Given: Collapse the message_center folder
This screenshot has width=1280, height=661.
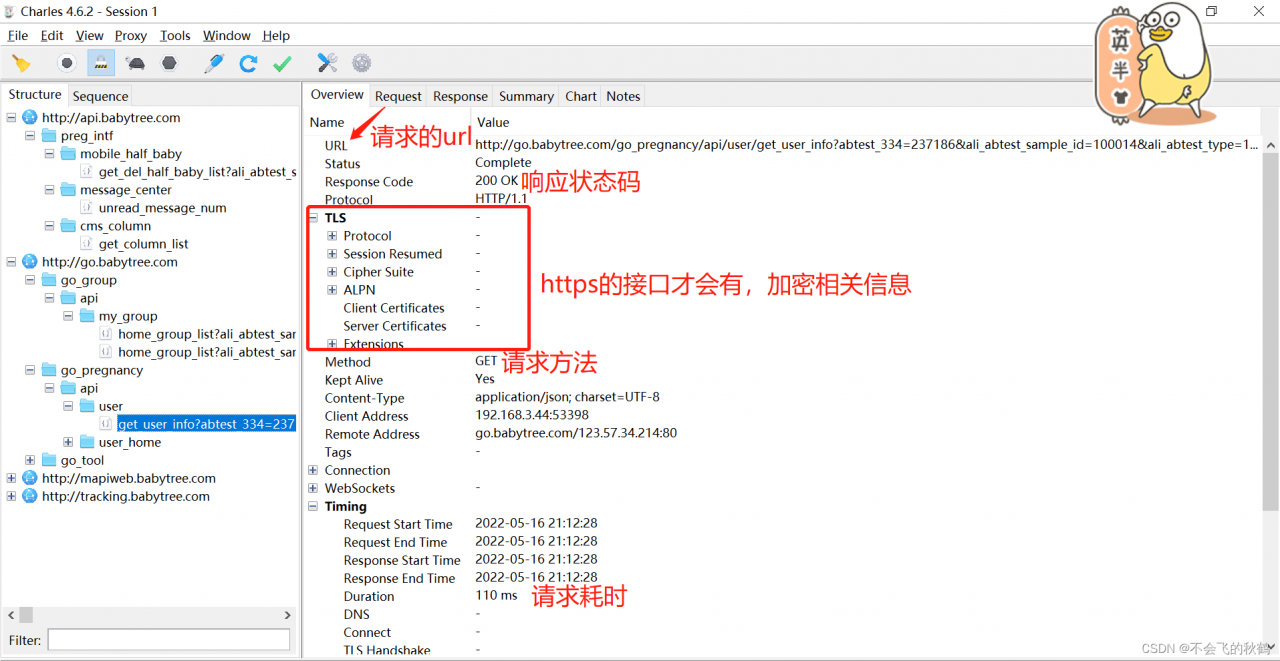Looking at the screenshot, I should click(50, 190).
